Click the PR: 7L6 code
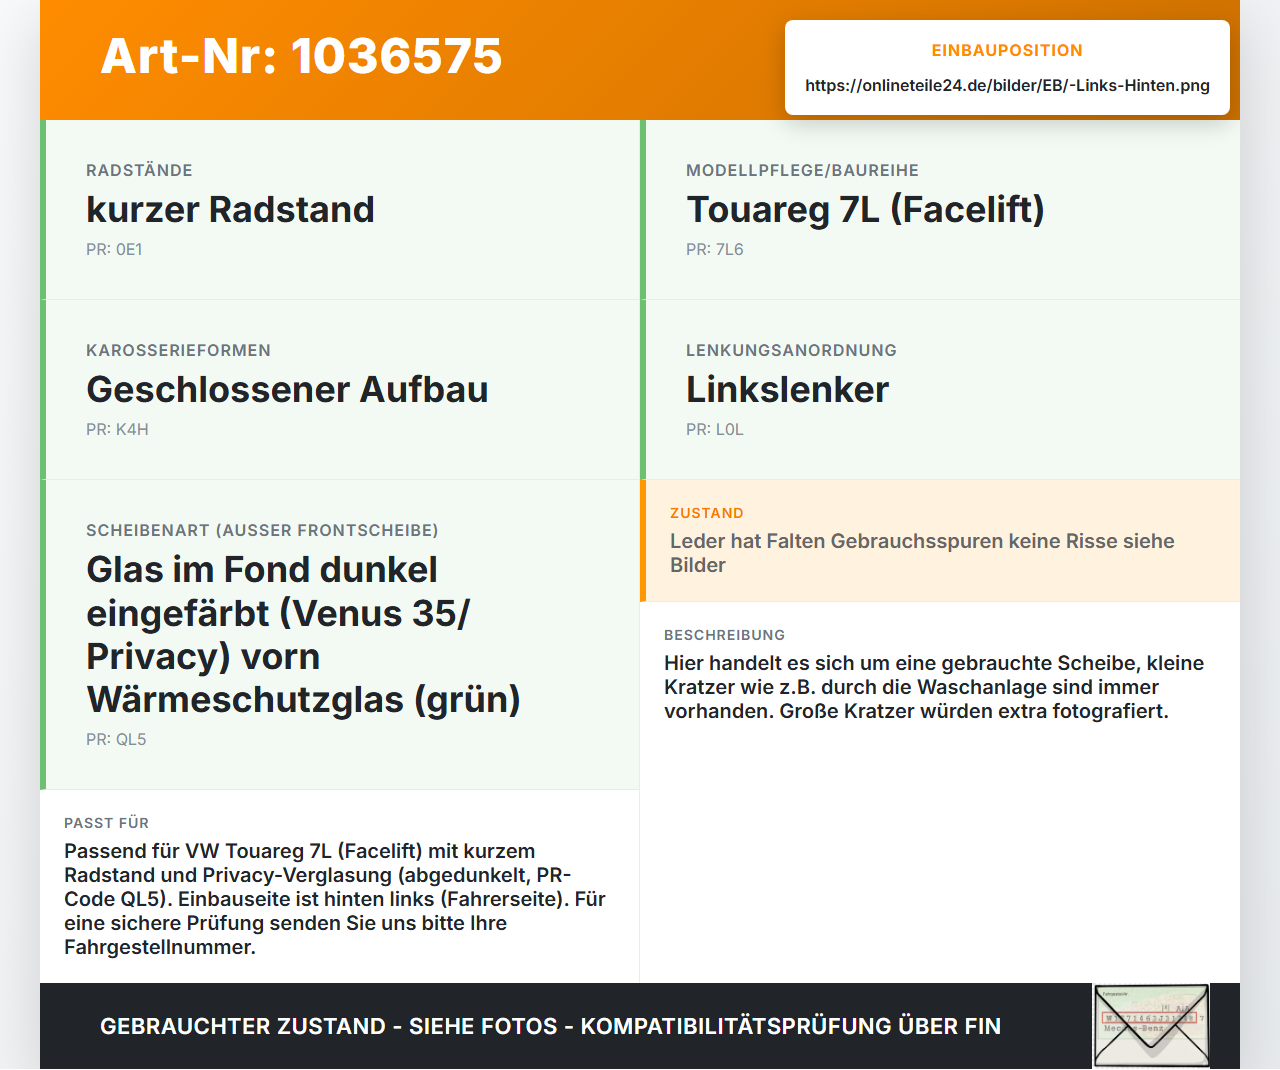1280x1070 pixels. 715,249
